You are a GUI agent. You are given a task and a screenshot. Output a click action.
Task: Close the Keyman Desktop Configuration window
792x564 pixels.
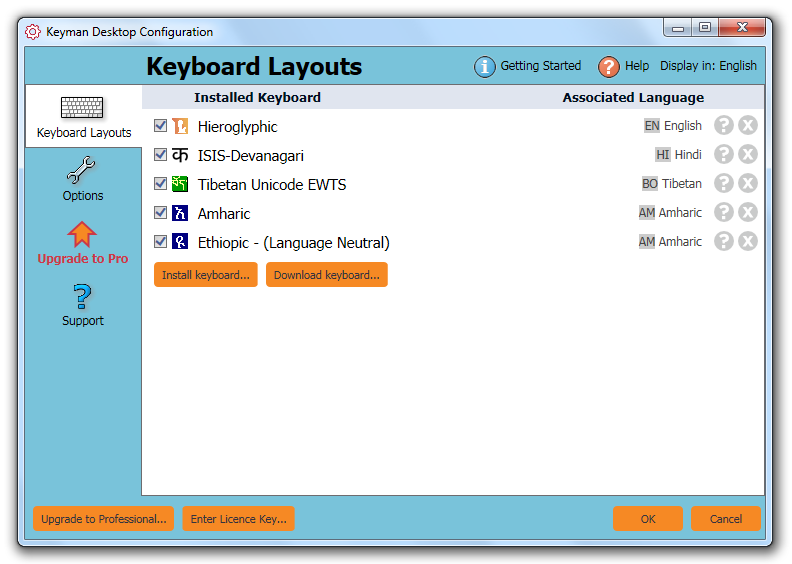742,28
